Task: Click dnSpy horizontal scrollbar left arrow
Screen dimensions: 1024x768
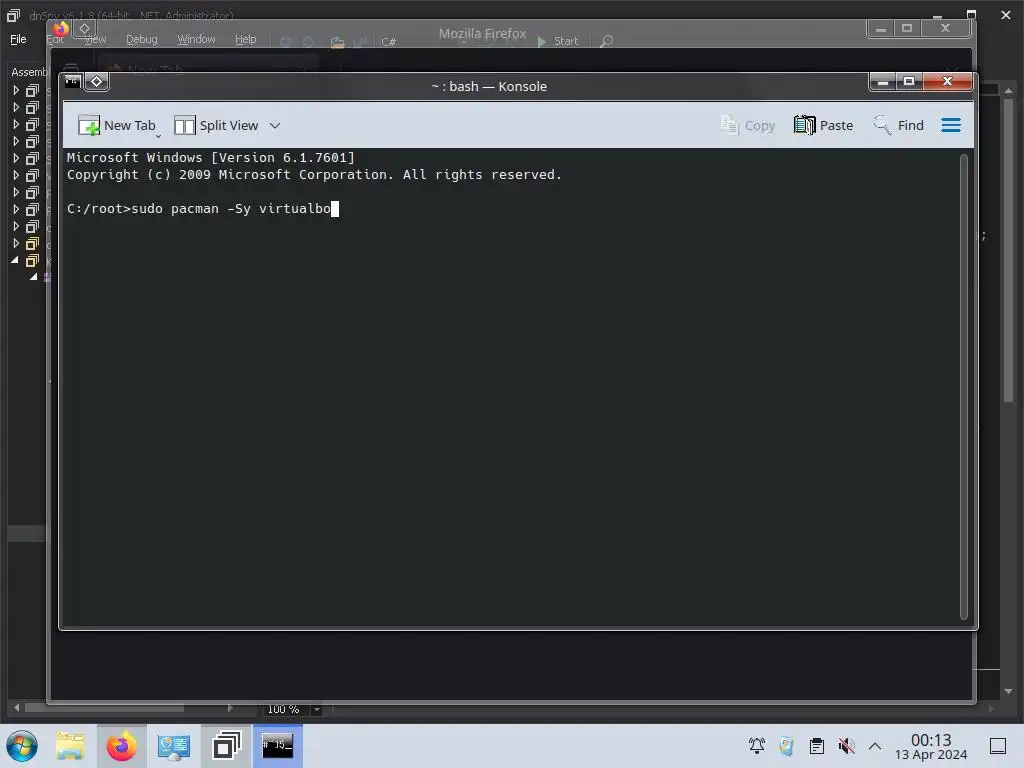Action: click(16, 708)
